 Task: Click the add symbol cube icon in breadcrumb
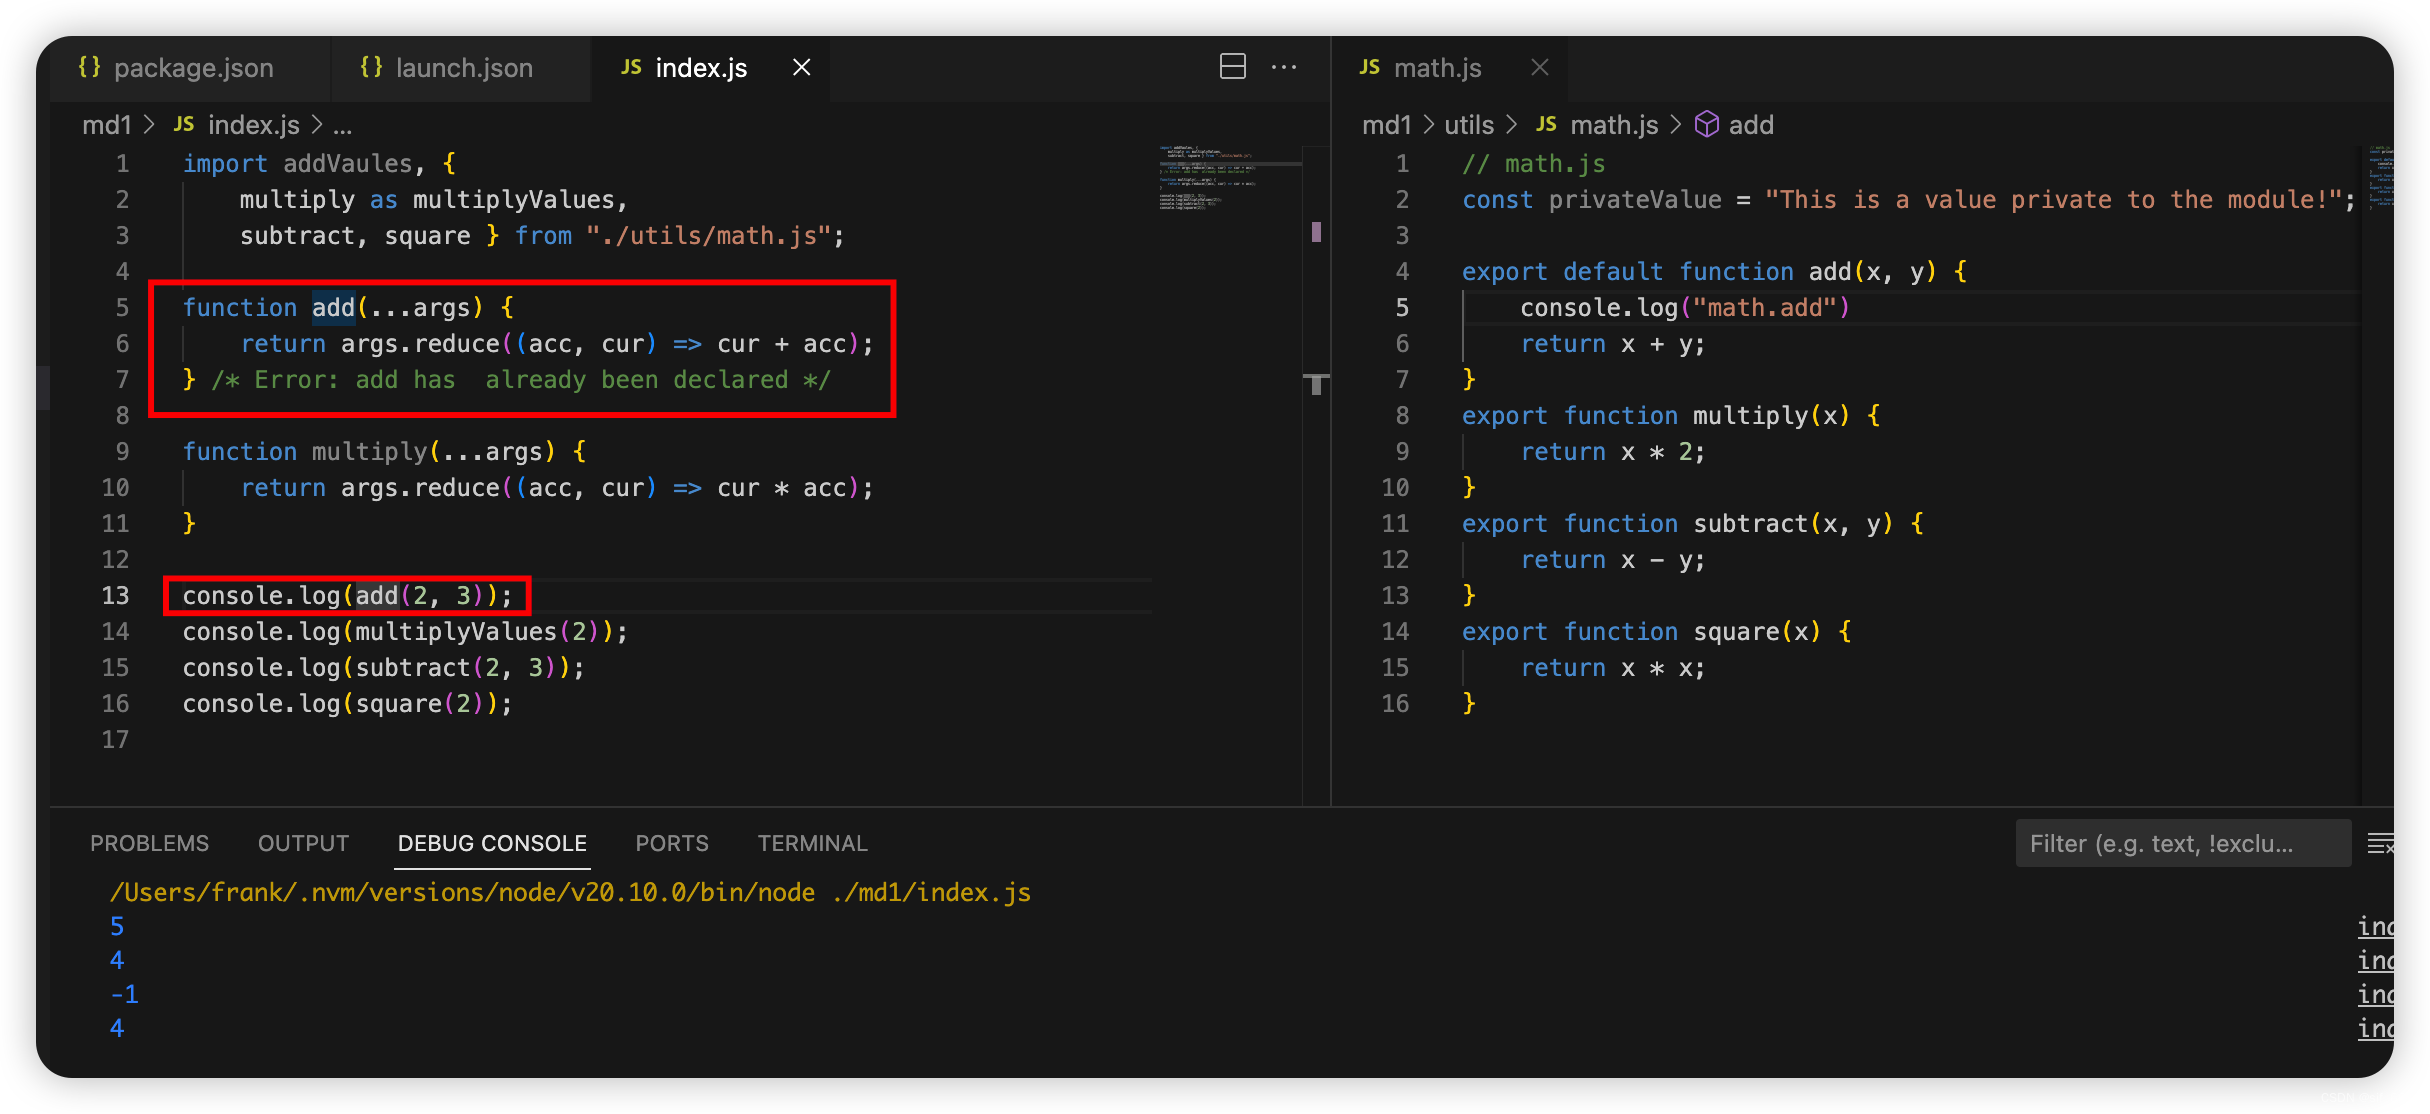(1707, 125)
